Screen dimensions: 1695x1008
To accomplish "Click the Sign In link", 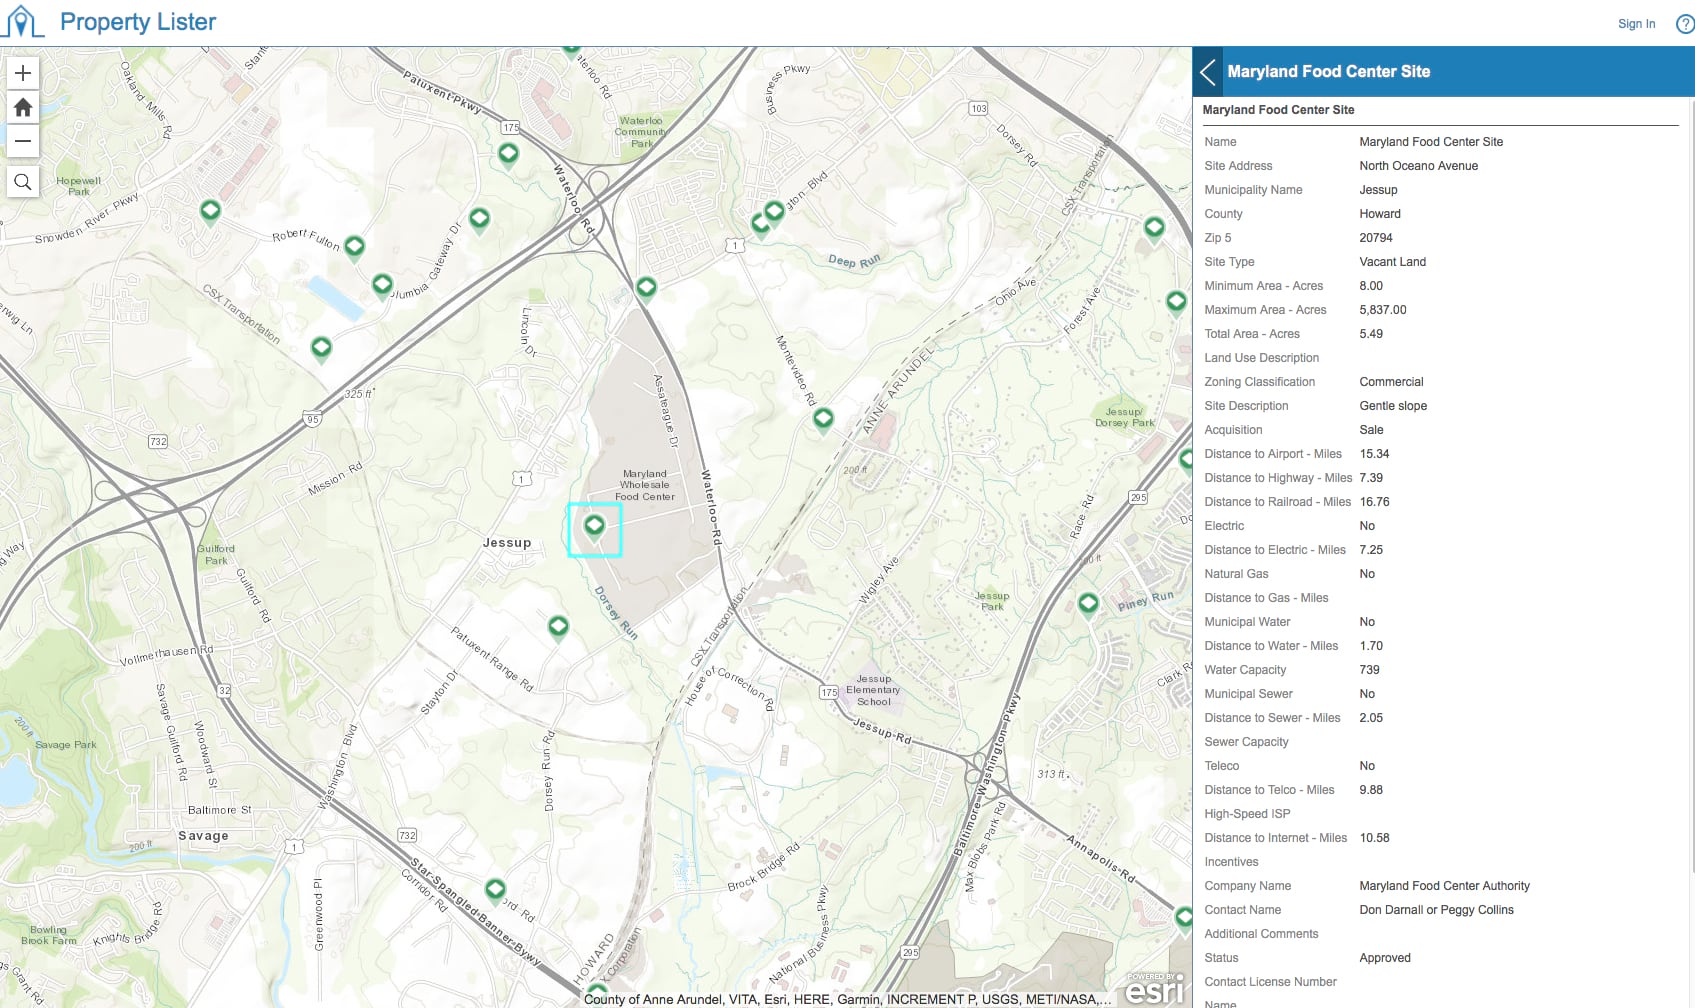I will click(1636, 24).
